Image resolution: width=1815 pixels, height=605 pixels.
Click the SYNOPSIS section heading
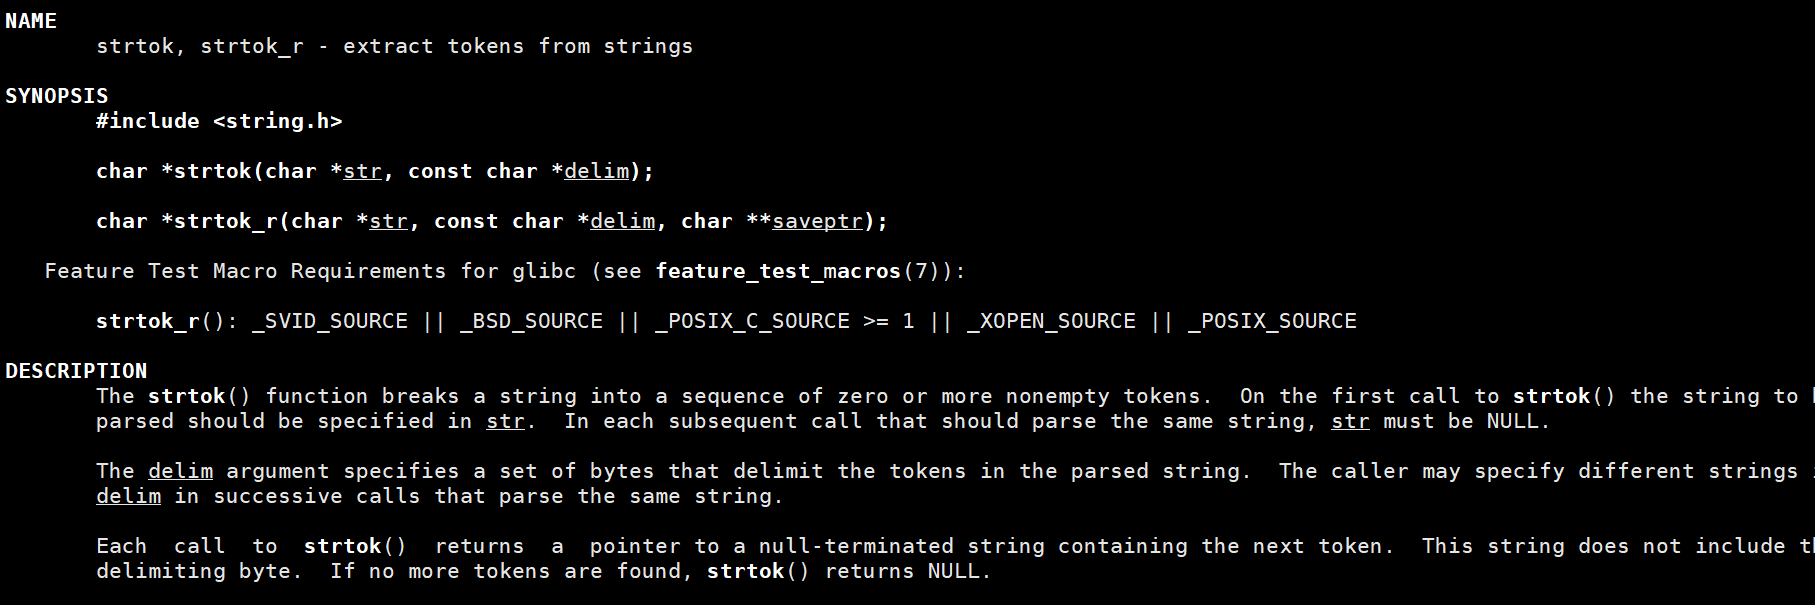click(x=57, y=96)
